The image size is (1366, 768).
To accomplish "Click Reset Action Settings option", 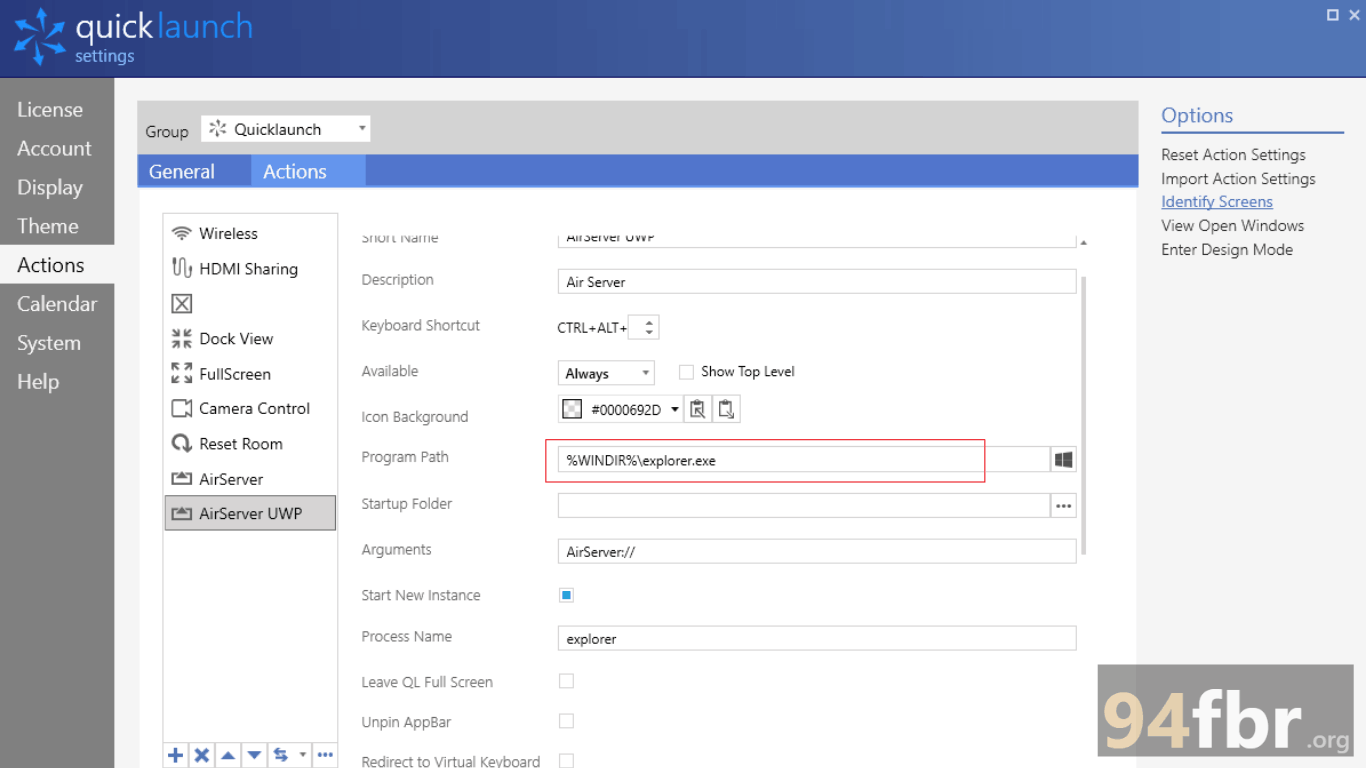I will pyautogui.click(x=1233, y=155).
